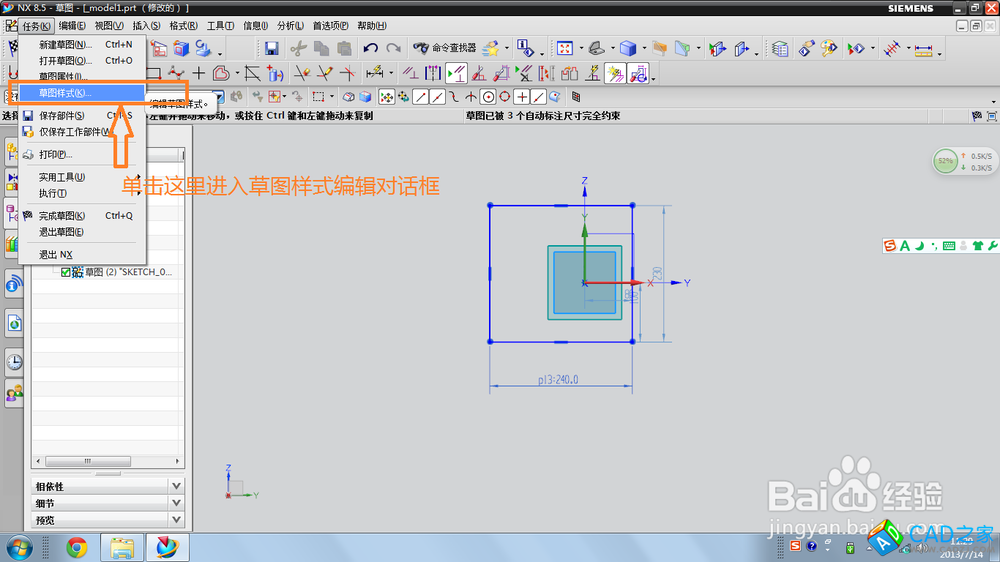Select 退出草图(E) menu entry
The width and height of the screenshot is (1000, 562).
(82, 232)
